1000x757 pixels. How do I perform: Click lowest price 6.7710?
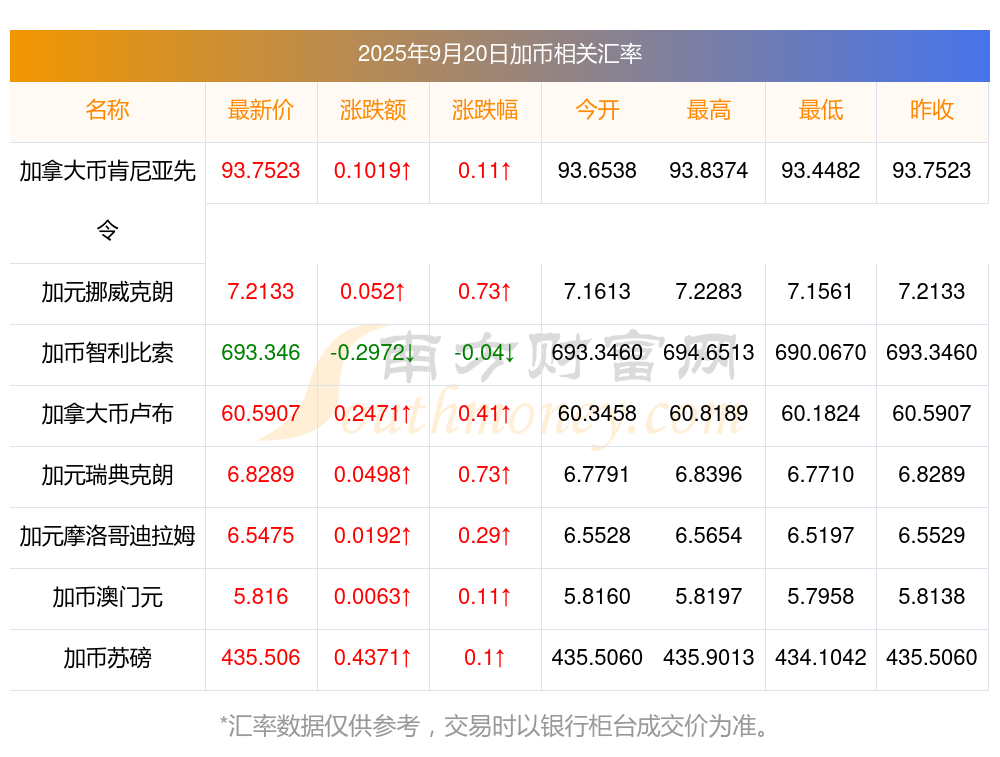click(x=821, y=474)
